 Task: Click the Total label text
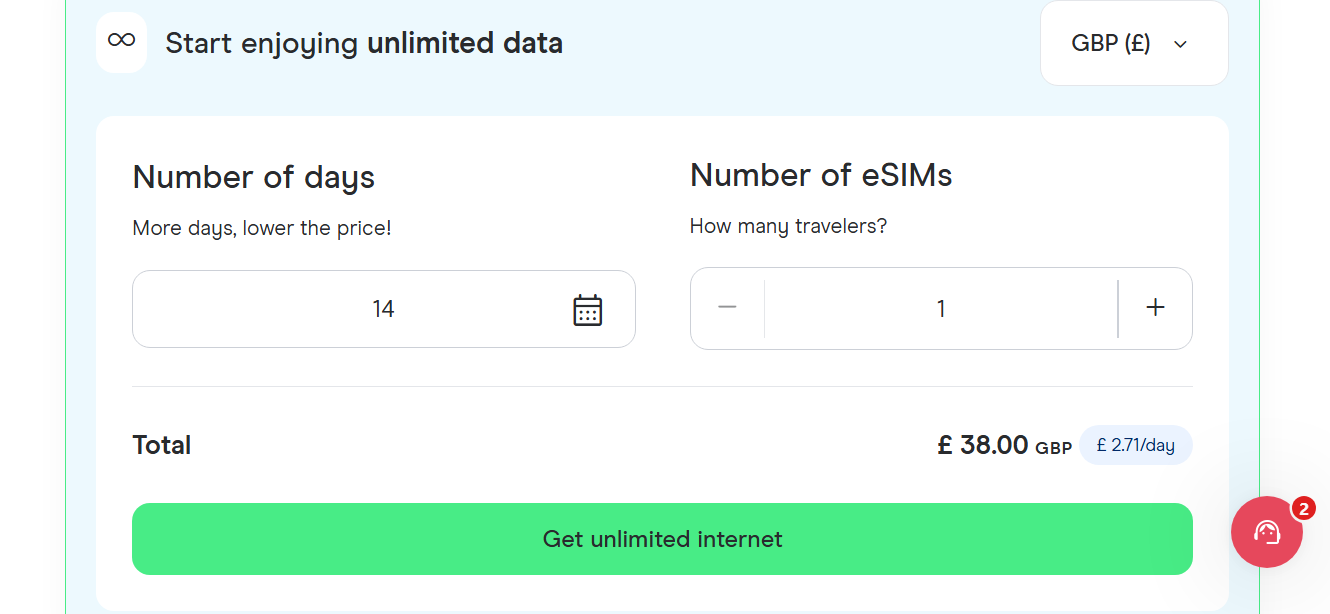coord(161,444)
